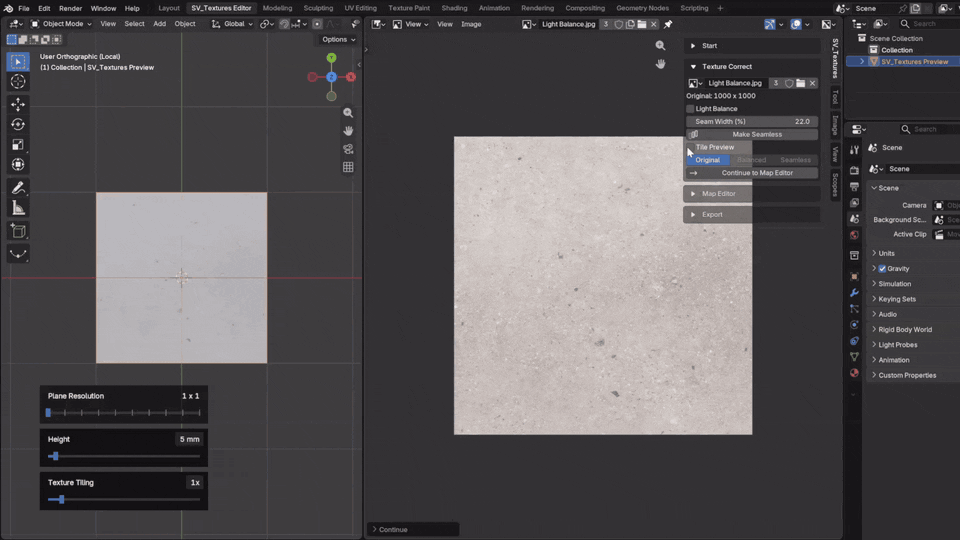Toggle the Gravity checkbox
960x540 pixels.
coord(882,269)
